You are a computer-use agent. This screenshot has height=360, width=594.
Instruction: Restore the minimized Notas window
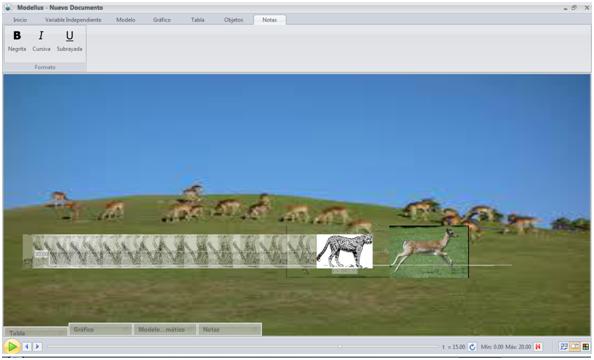[230, 329]
